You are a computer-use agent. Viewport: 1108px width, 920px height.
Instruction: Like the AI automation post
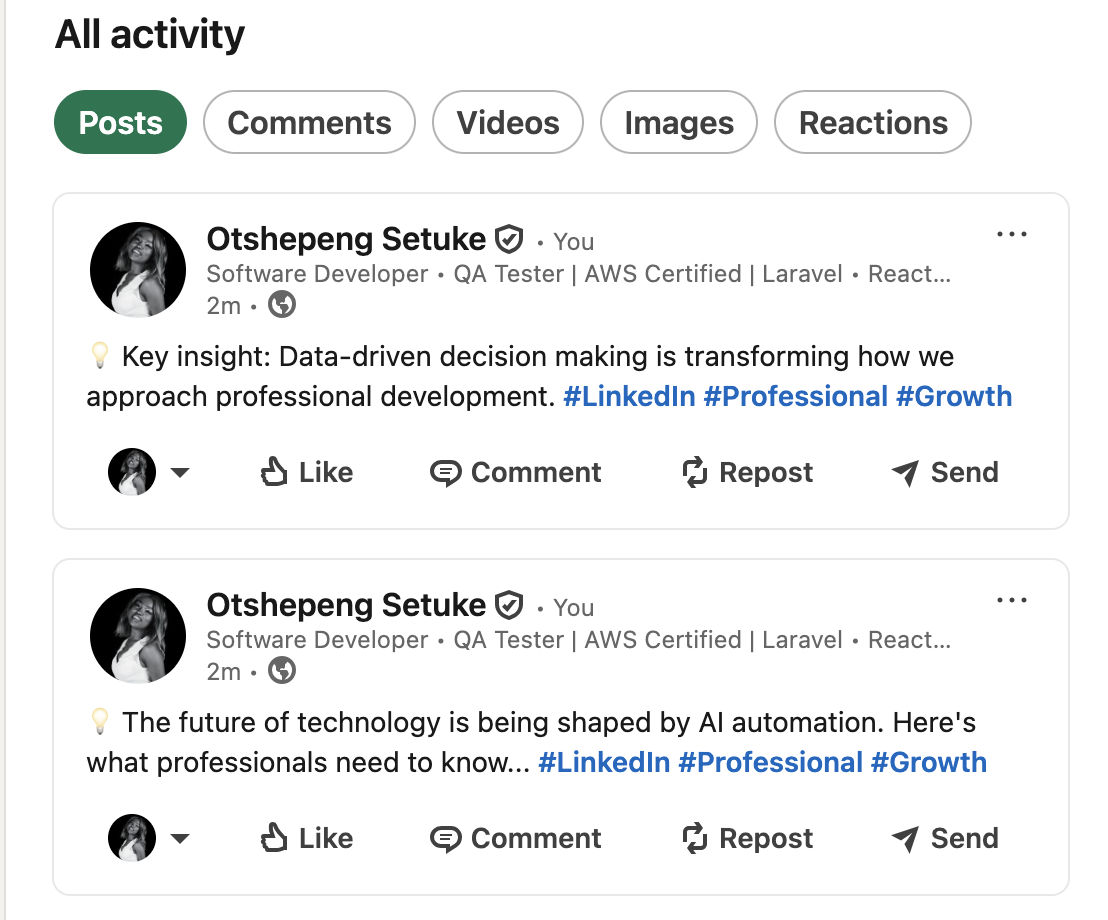[x=306, y=838]
